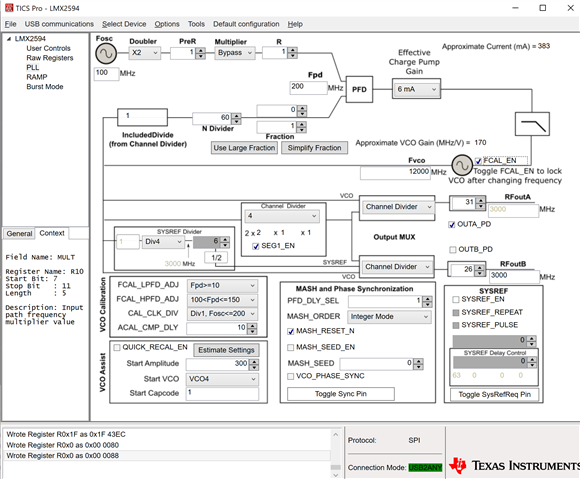Open the Tools menu

[x=196, y=24]
